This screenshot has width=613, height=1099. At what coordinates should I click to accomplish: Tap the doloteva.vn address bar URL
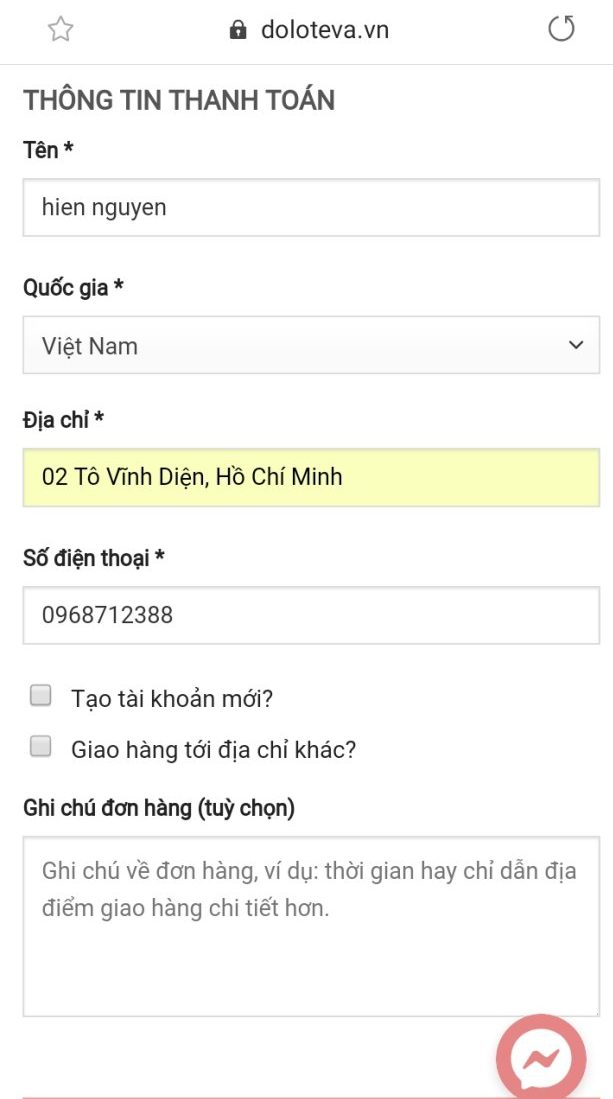[x=324, y=30]
